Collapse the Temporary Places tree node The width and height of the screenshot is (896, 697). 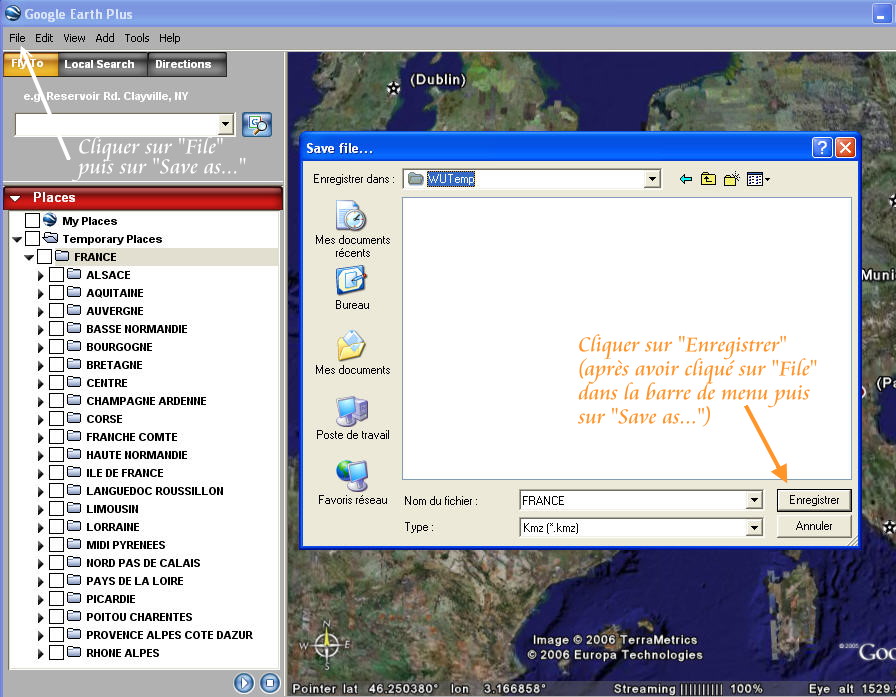(17, 239)
